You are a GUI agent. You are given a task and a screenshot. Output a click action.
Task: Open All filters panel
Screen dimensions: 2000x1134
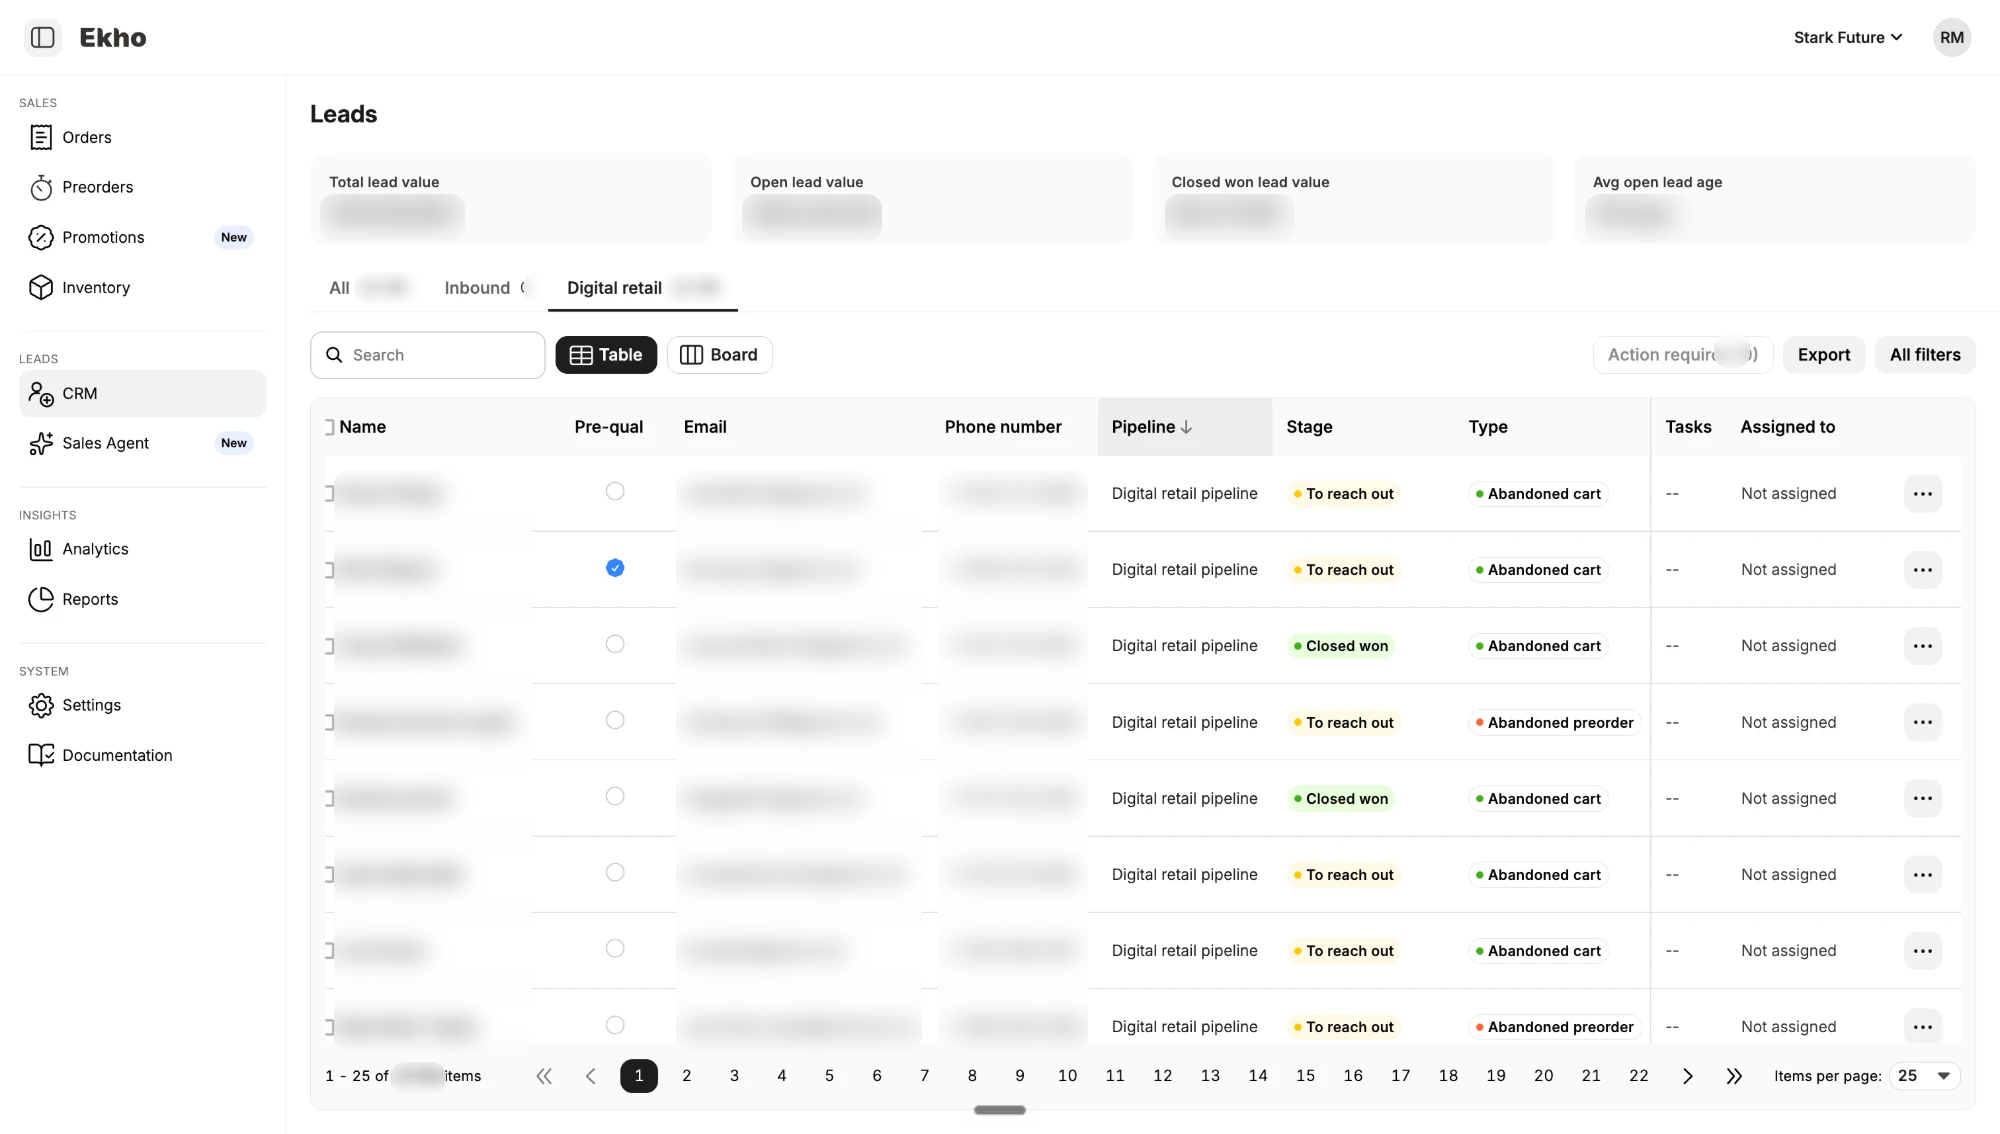1925,355
